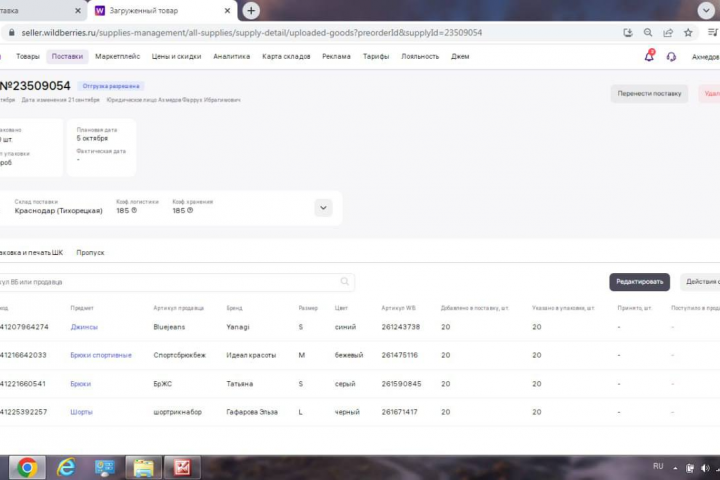Select the Bluejeans seller article
This screenshot has height=480, width=720.
(169, 327)
